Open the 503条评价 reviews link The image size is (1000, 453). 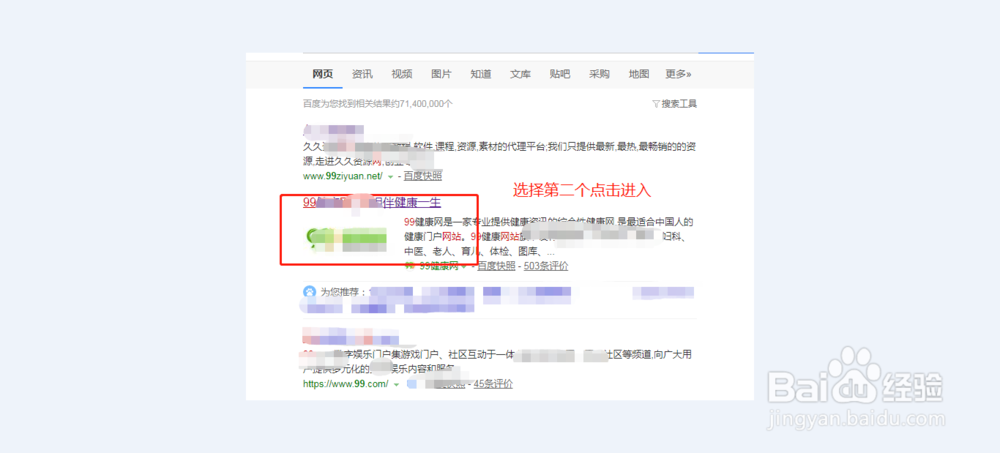[546, 266]
